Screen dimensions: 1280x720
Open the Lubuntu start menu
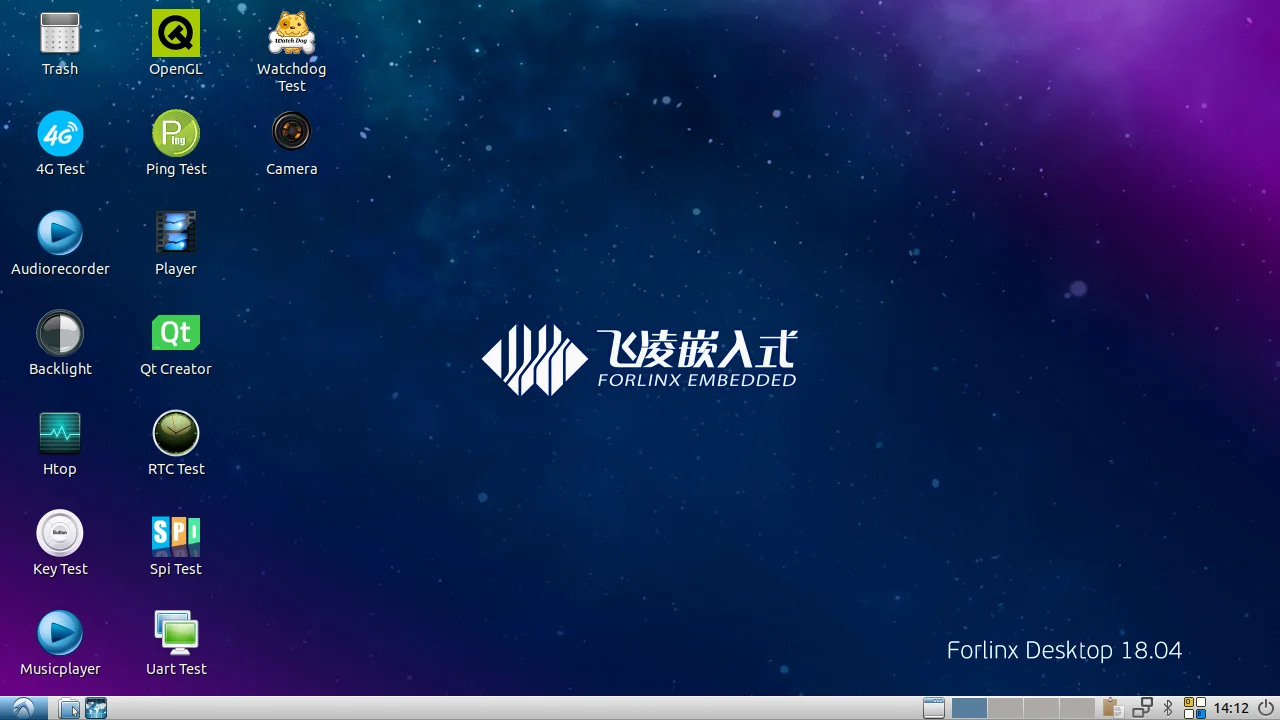pyautogui.click(x=23, y=708)
